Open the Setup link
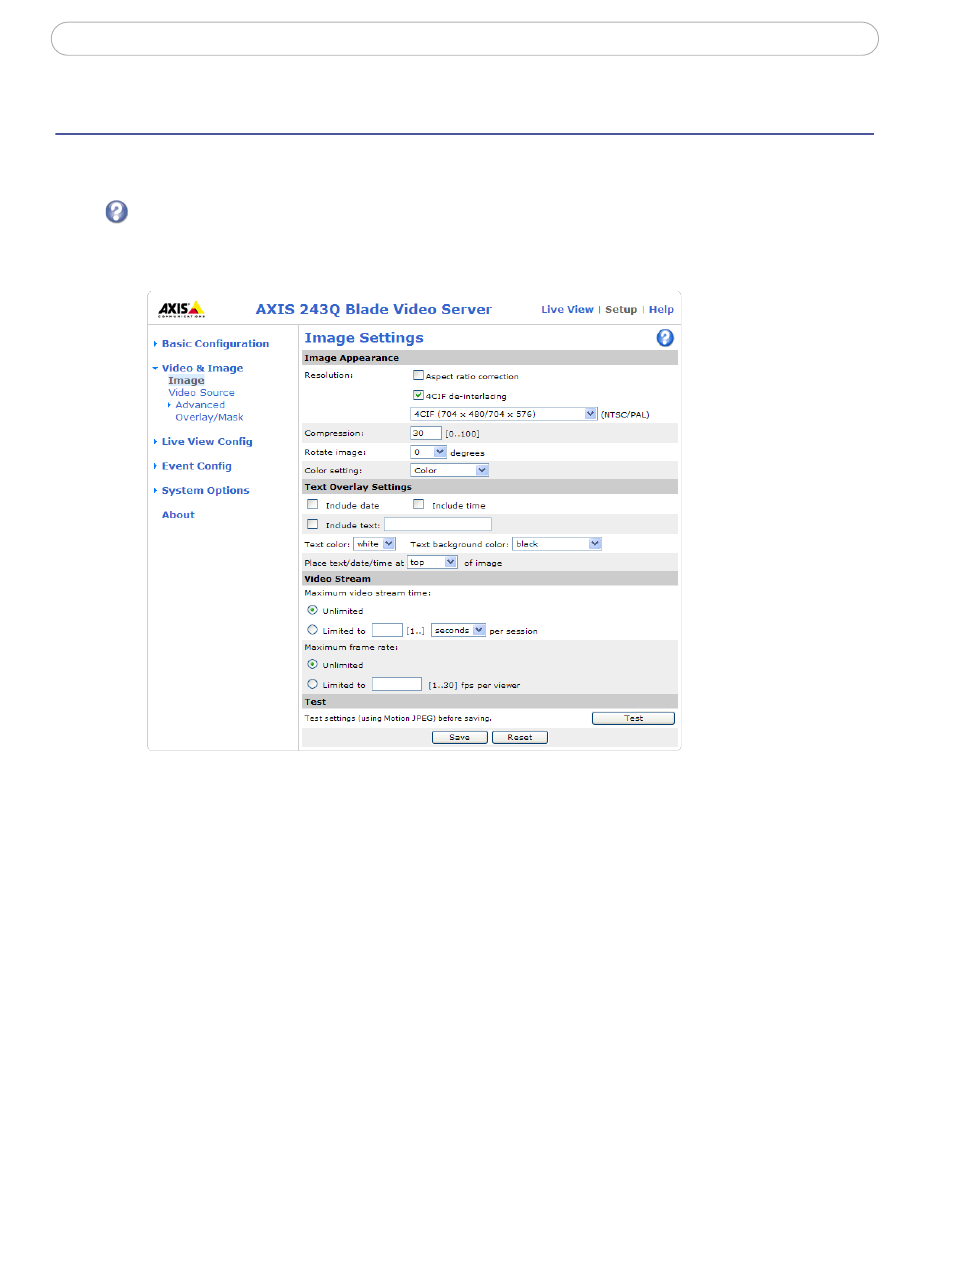Viewport: 954px width, 1263px height. pyautogui.click(x=621, y=310)
